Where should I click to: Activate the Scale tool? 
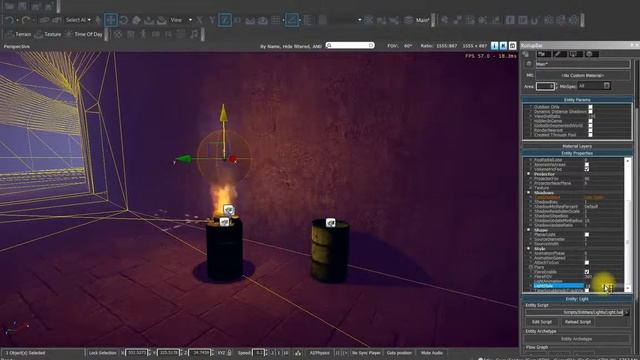pyautogui.click(x=136, y=20)
